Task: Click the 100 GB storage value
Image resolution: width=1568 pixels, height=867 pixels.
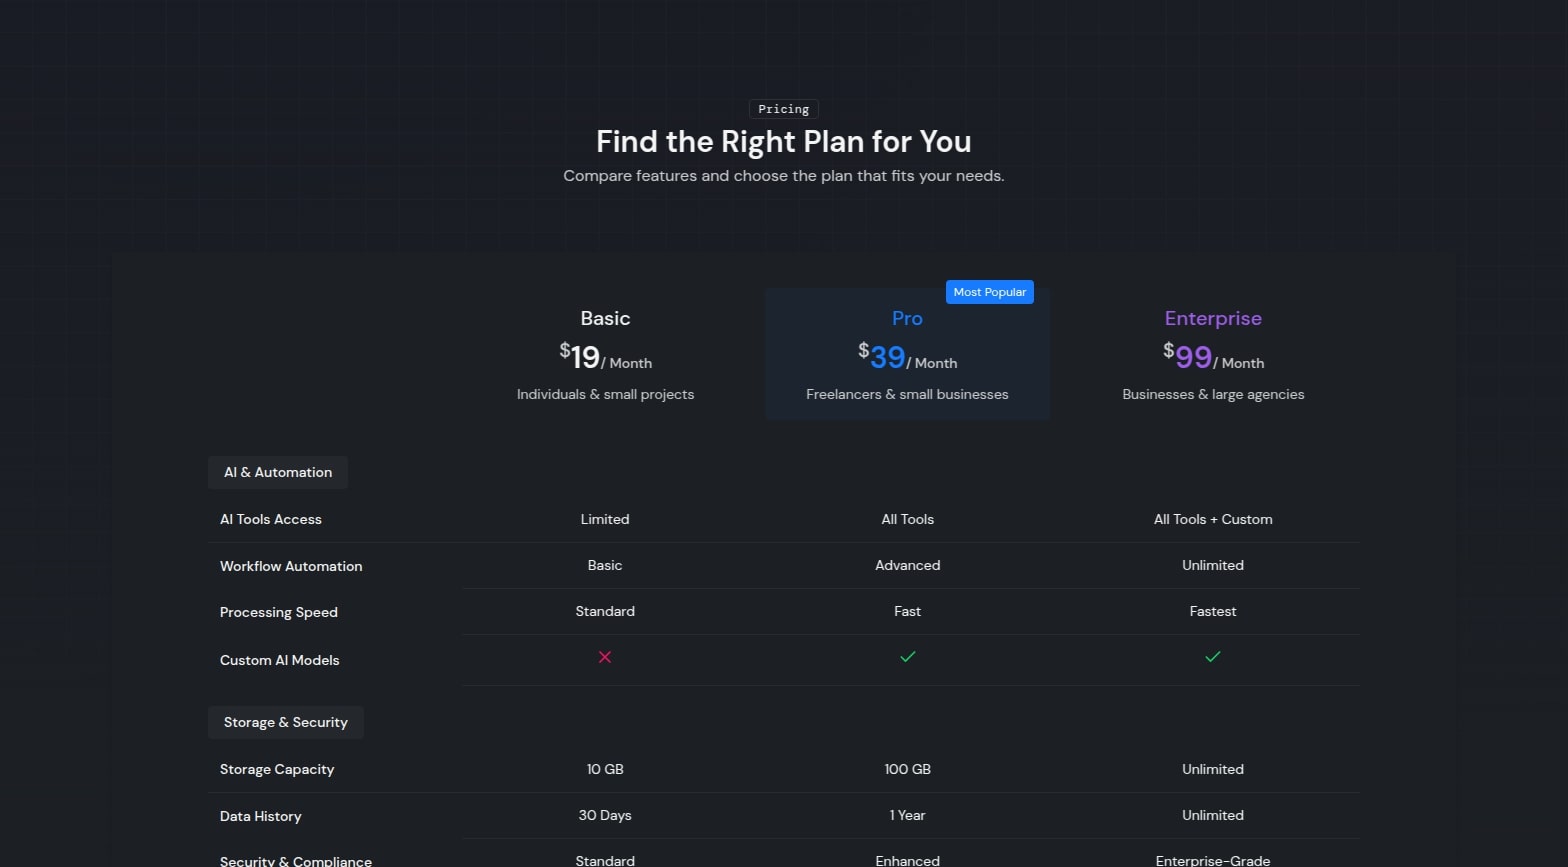Action: click(x=907, y=769)
